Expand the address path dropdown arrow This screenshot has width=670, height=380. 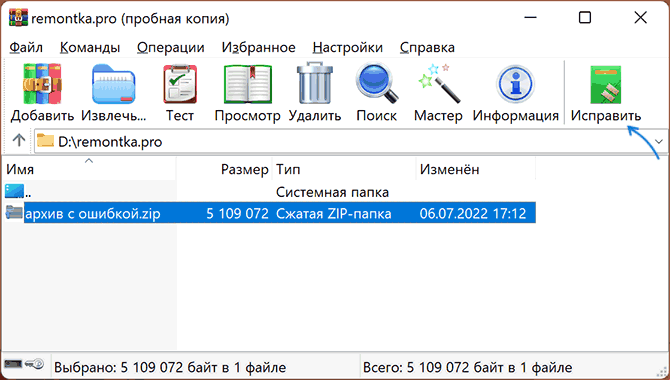(x=658, y=141)
